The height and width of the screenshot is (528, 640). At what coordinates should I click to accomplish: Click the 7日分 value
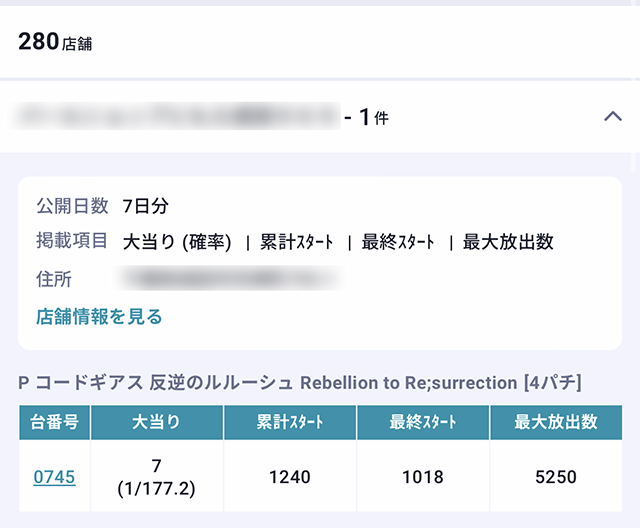[146, 207]
